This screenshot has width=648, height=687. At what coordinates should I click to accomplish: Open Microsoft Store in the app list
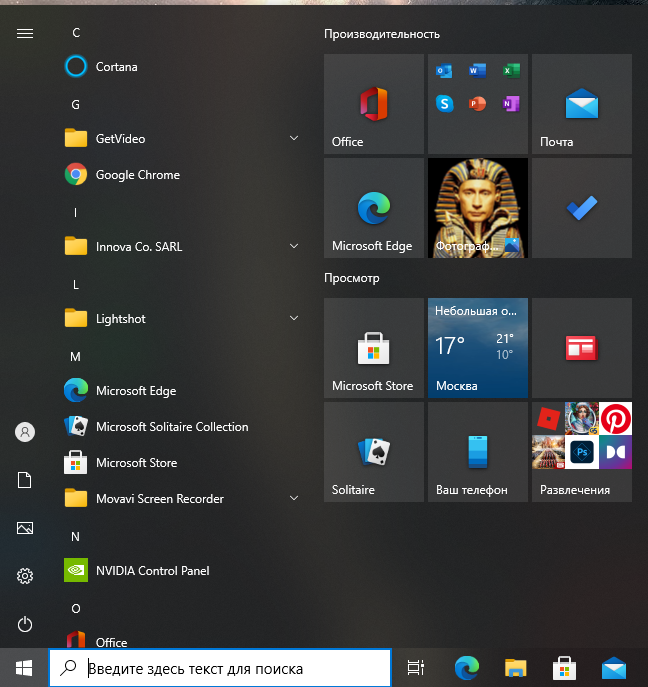(182, 462)
